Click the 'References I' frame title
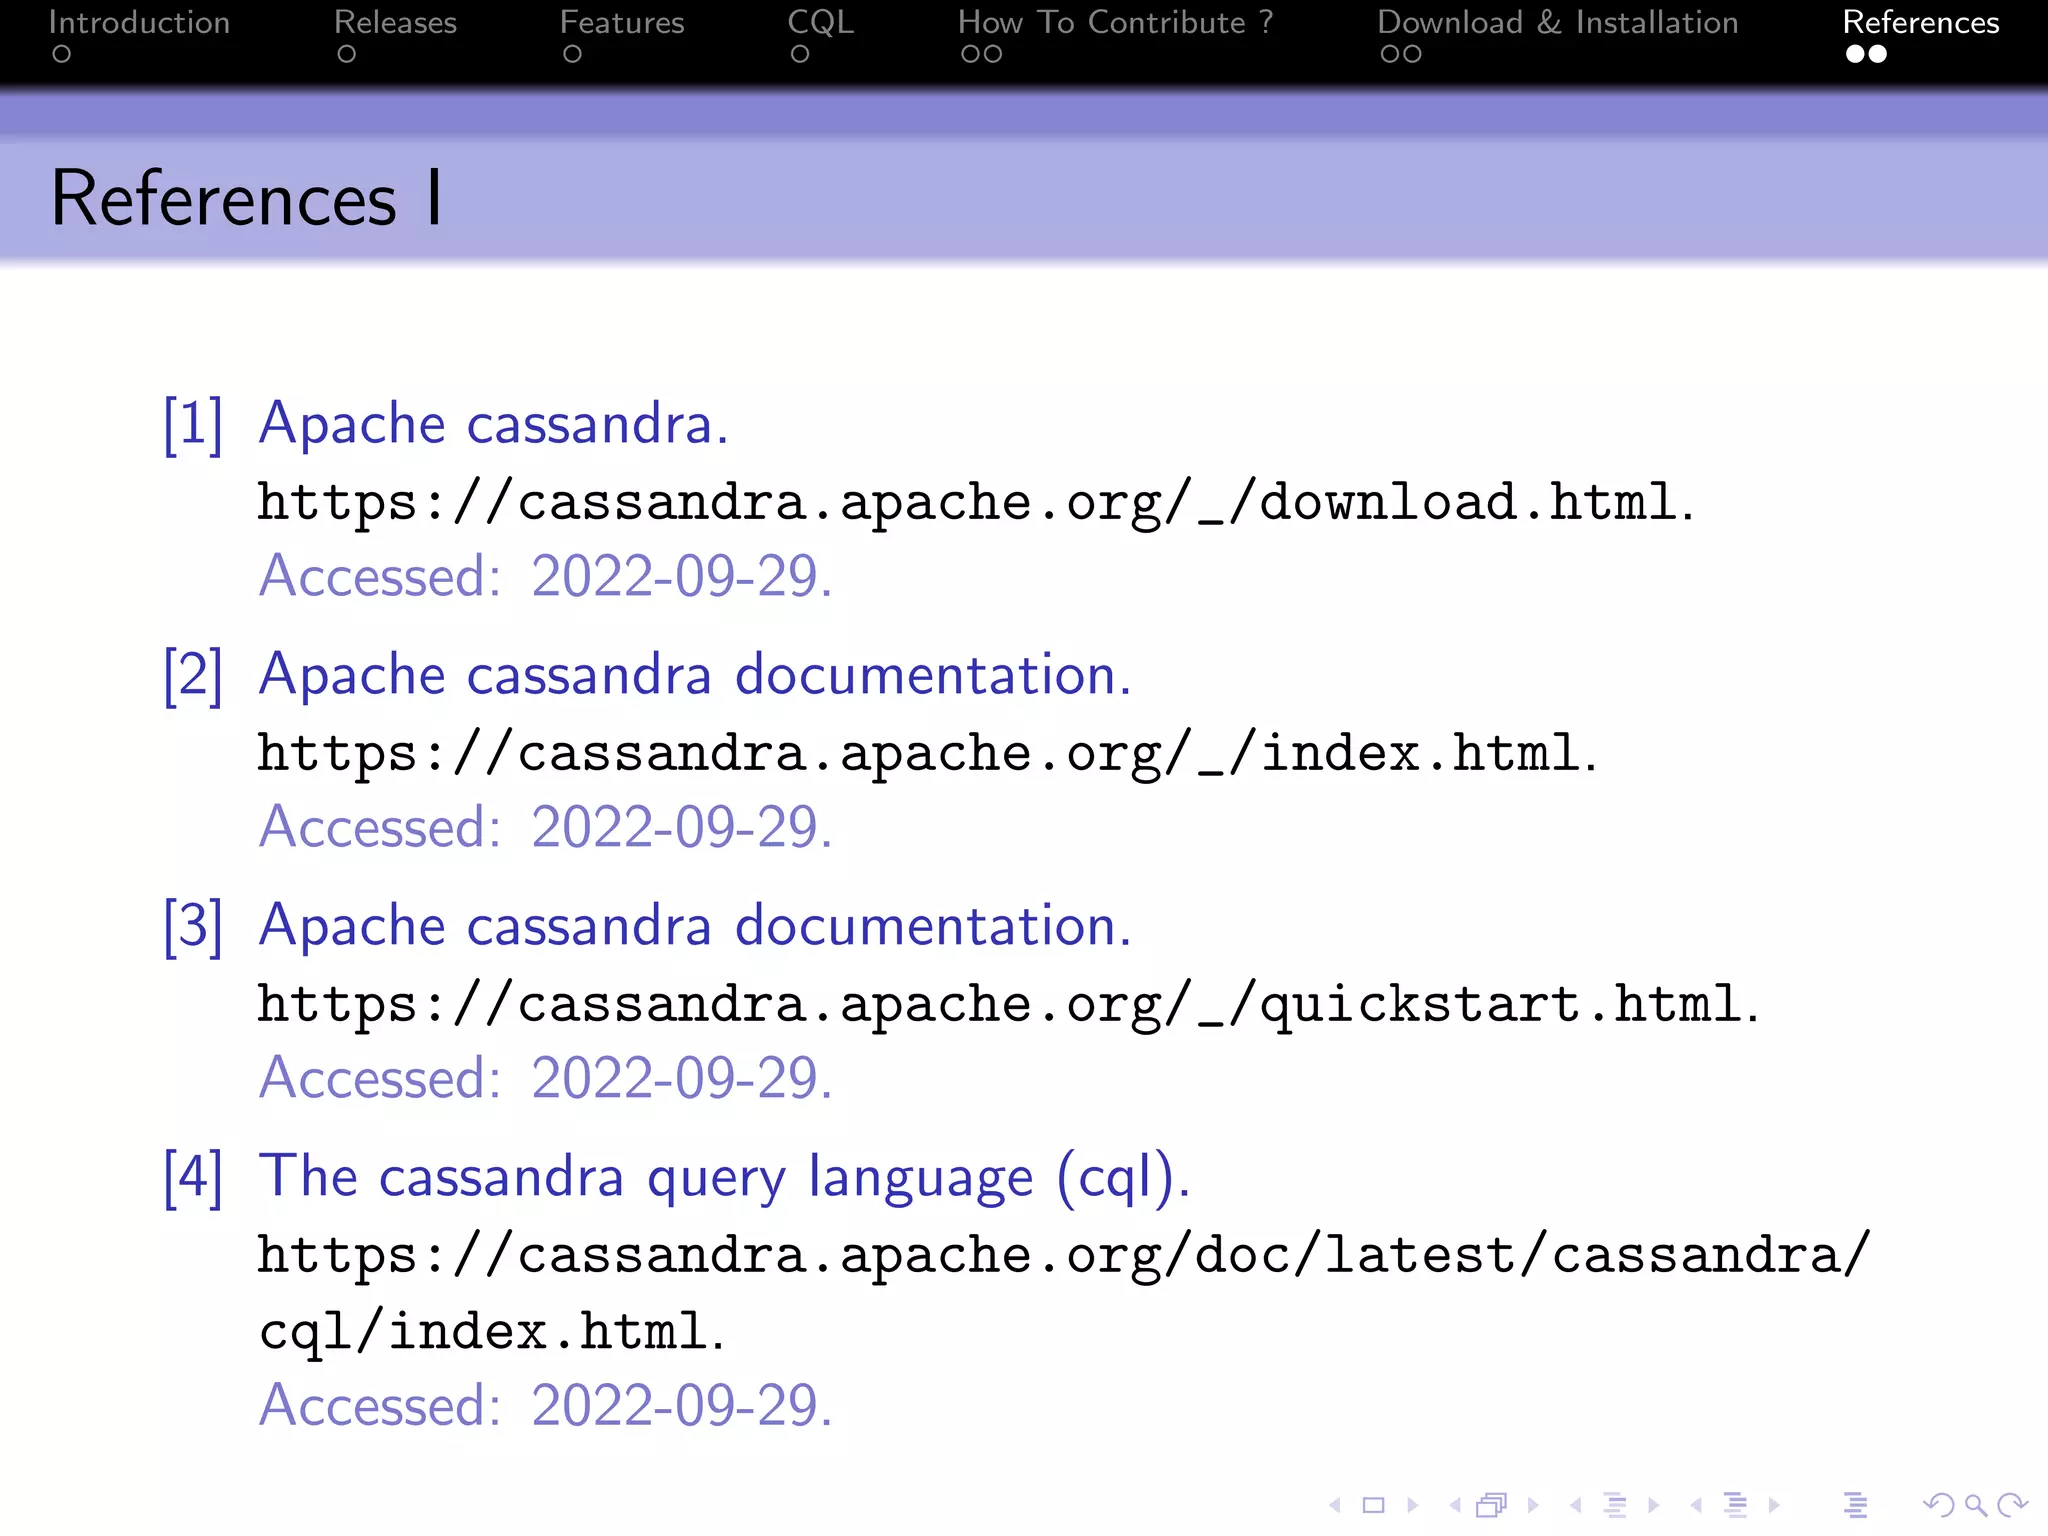This screenshot has height=1536, width=2048. 246,198
